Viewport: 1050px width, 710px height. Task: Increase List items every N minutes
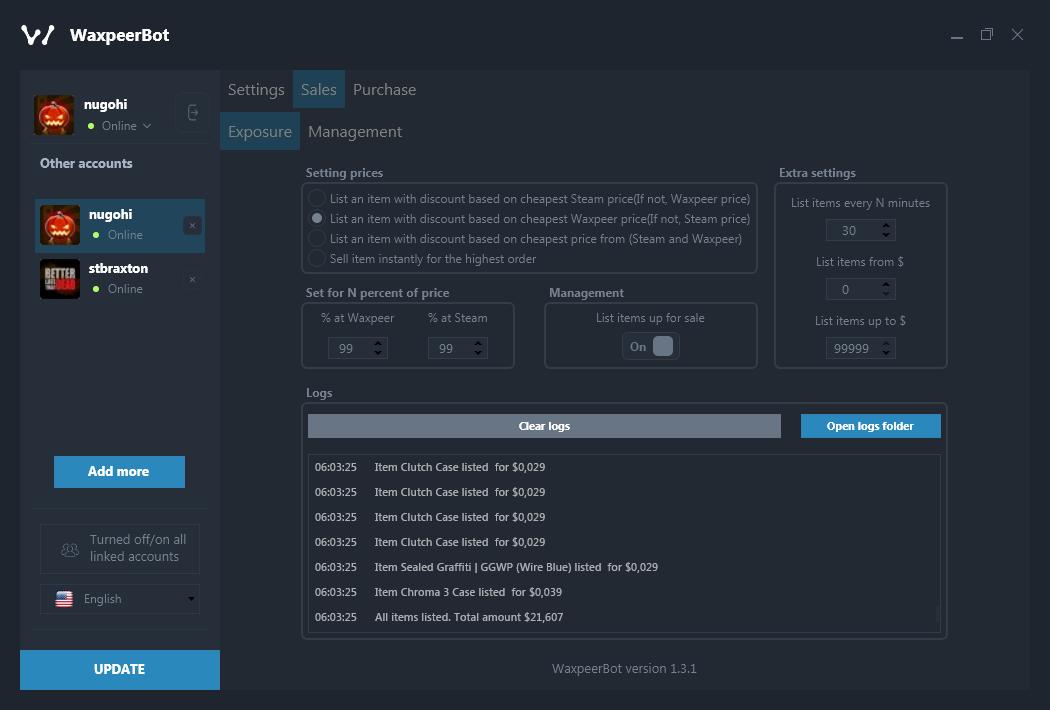pyautogui.click(x=886, y=226)
